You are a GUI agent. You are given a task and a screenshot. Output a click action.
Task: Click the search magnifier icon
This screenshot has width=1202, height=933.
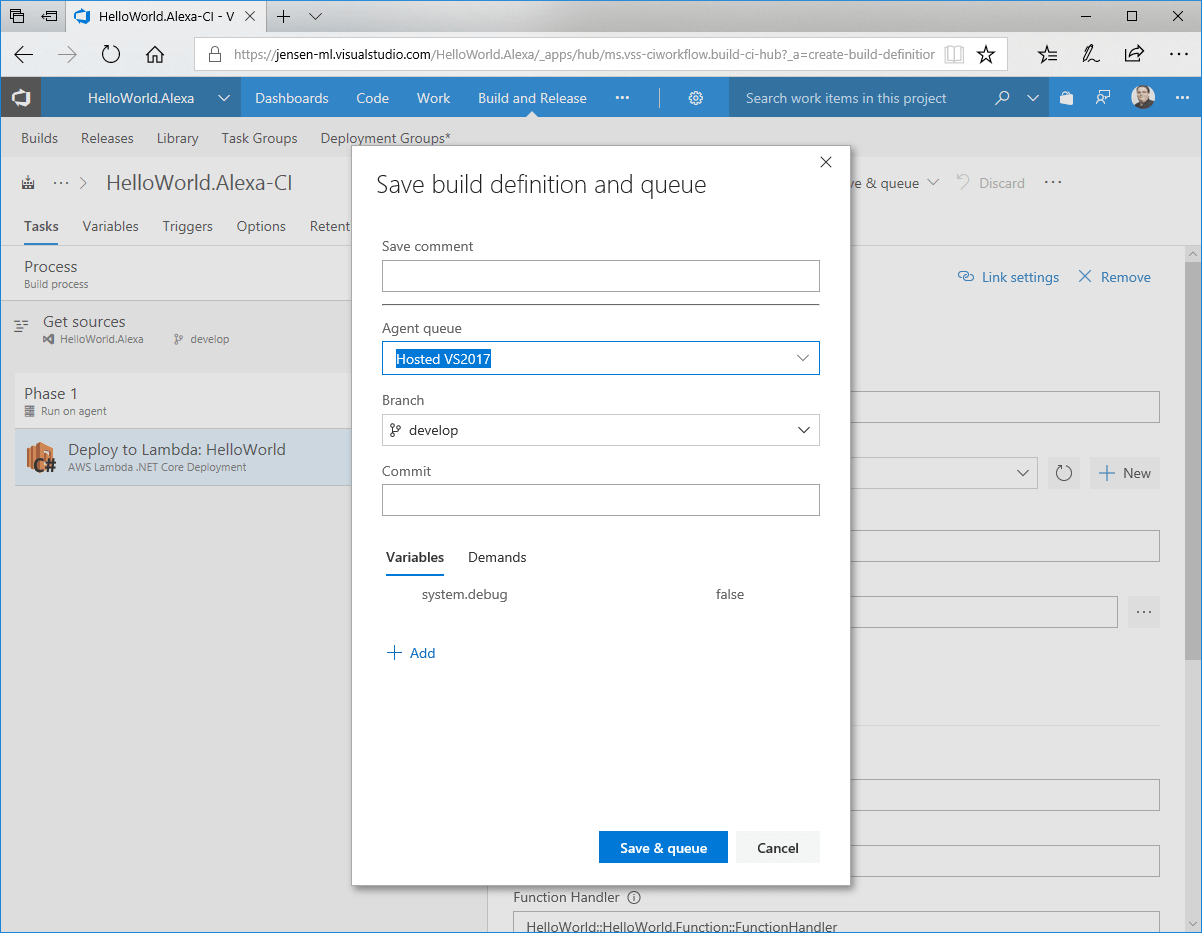point(1002,98)
